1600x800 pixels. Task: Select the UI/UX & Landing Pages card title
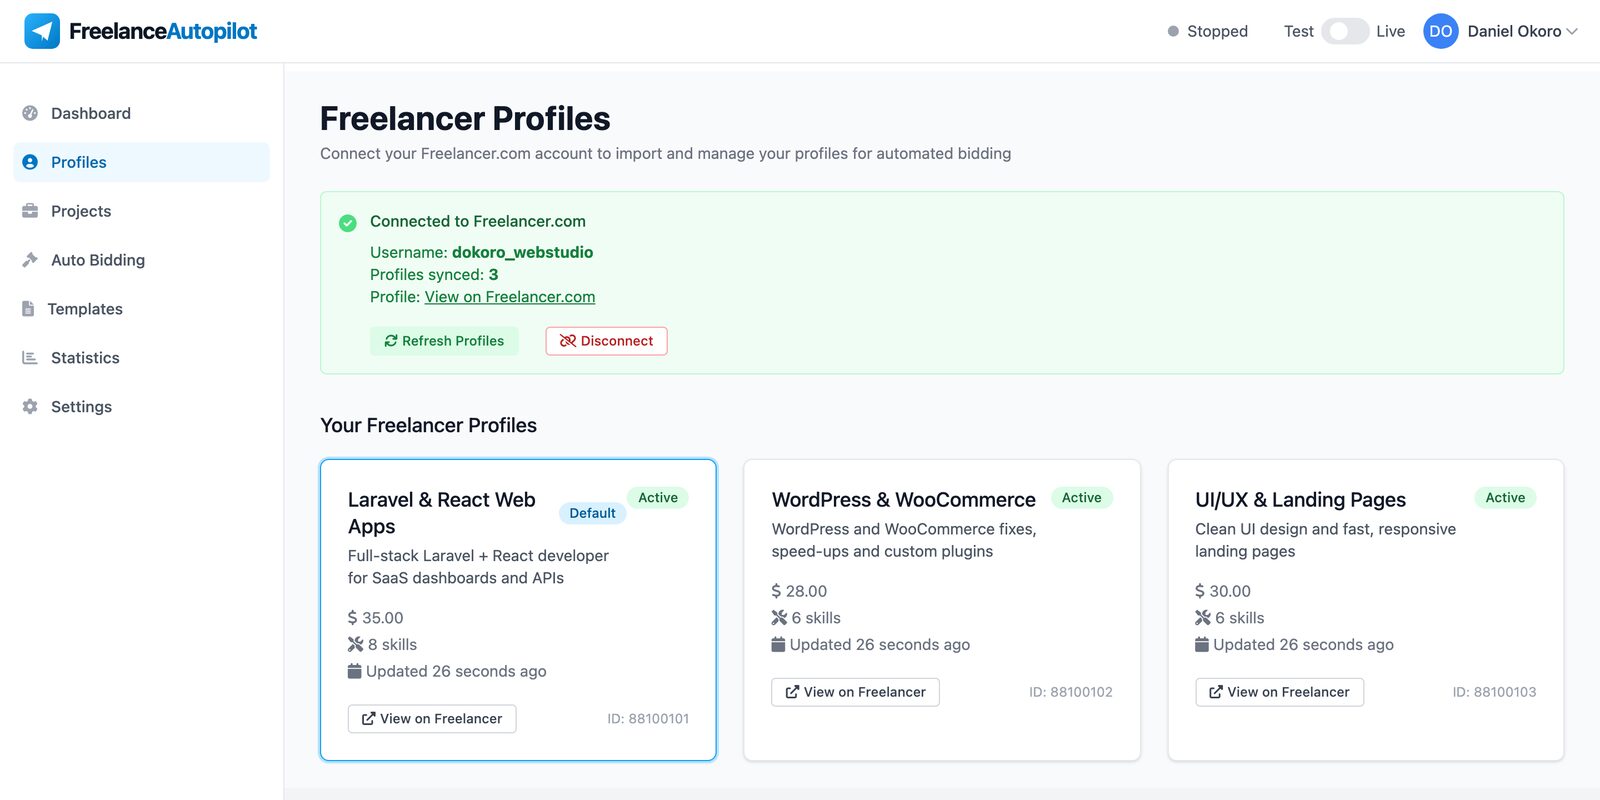(x=1301, y=500)
